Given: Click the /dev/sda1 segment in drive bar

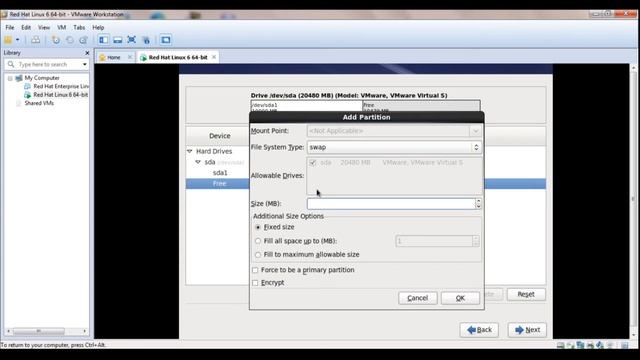Looking at the screenshot, I should click(x=307, y=106).
